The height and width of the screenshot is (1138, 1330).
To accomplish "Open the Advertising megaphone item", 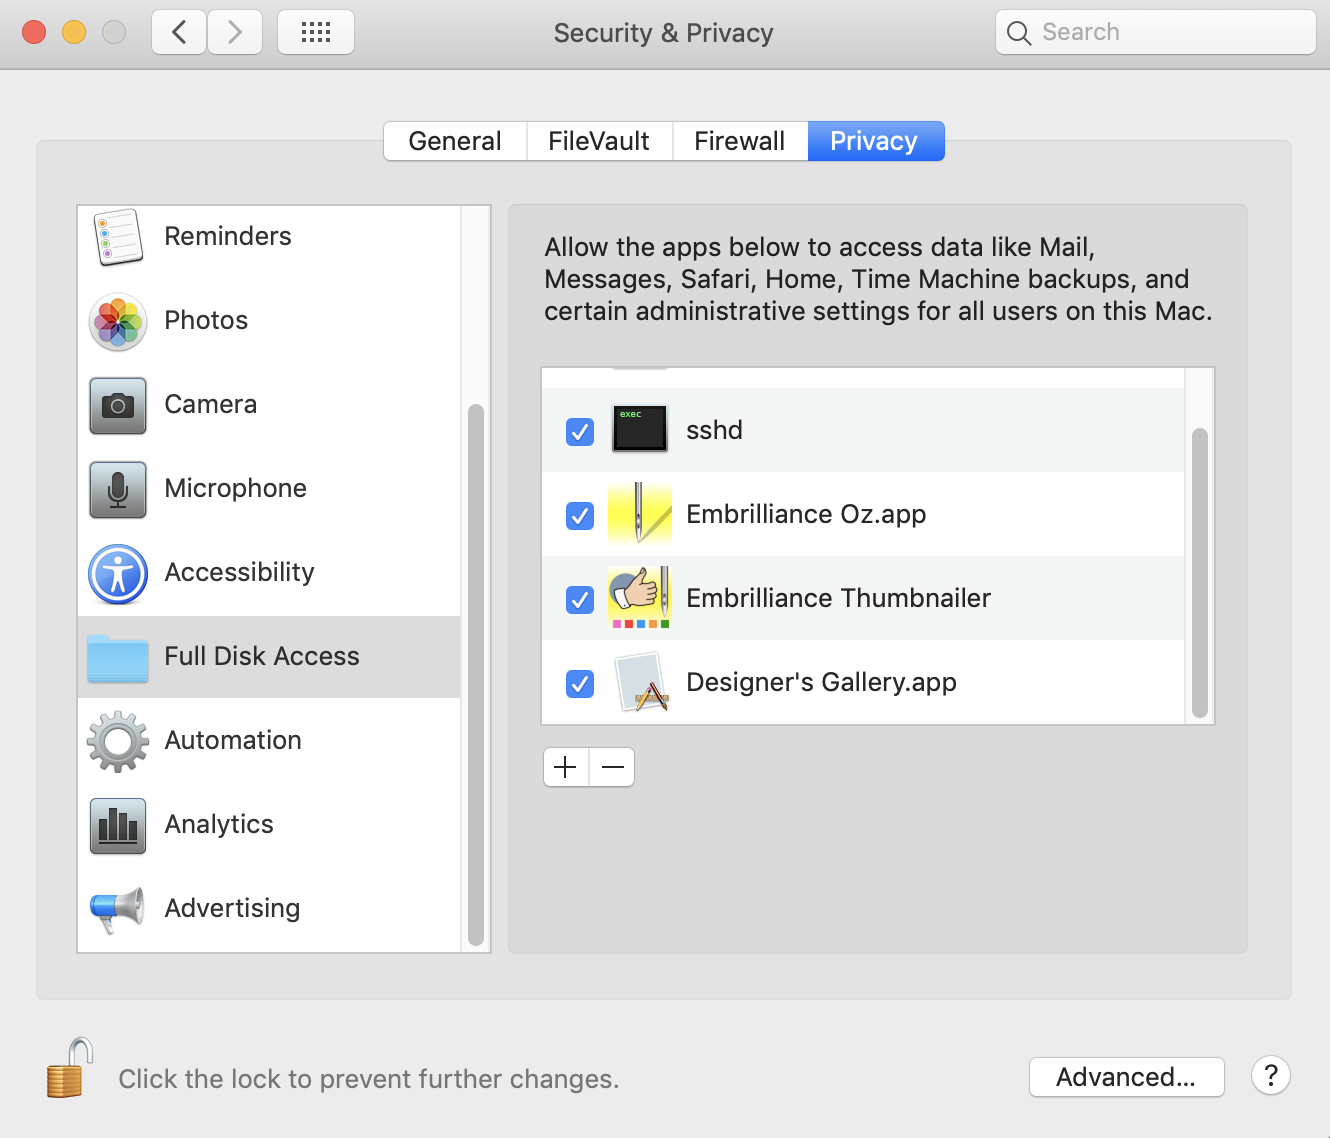I will [x=118, y=909].
